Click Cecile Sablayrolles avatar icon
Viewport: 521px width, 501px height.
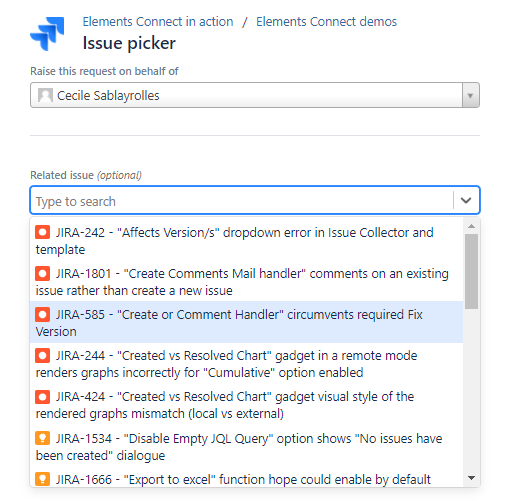(45, 95)
